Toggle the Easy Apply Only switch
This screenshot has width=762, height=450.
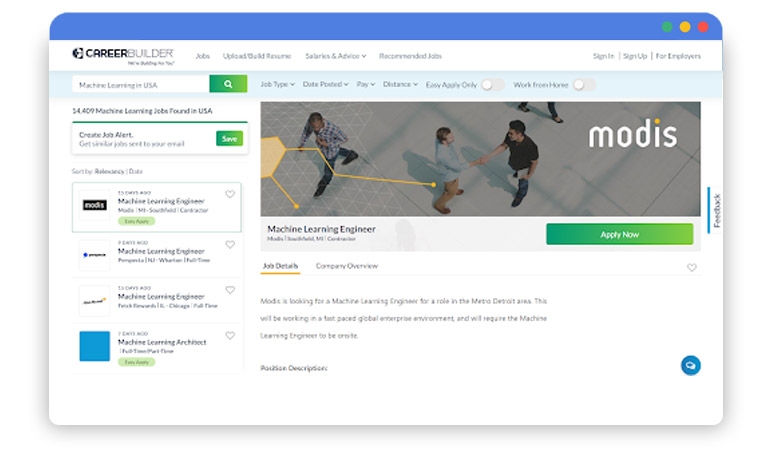coord(492,85)
